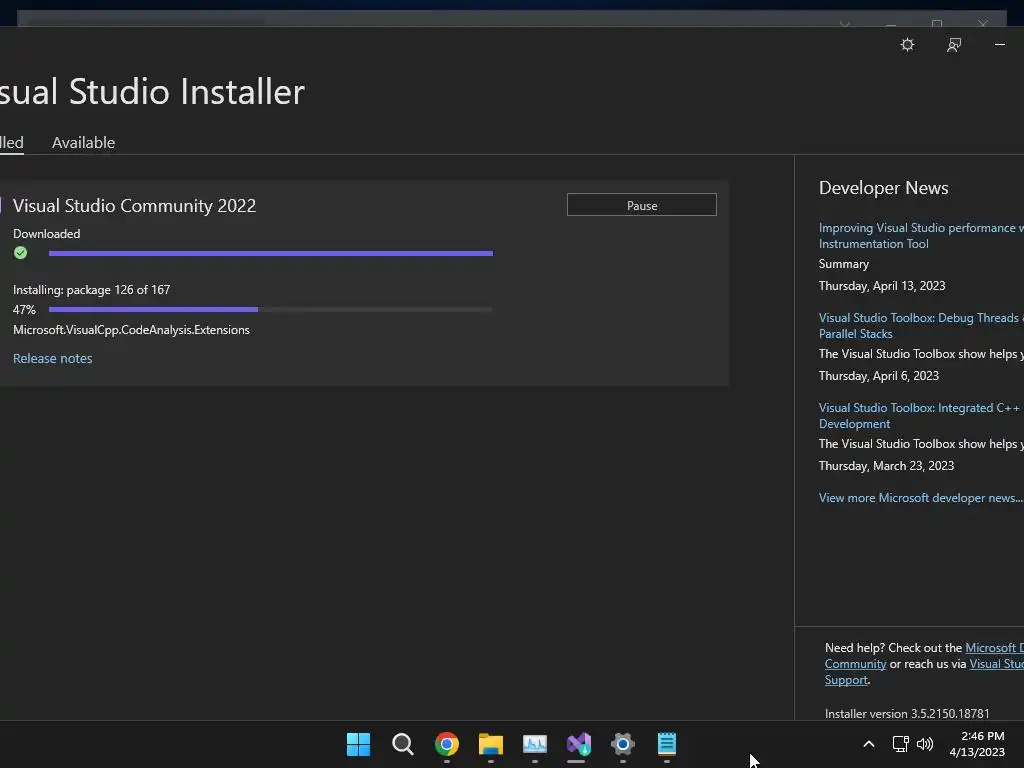Click the 'Thursday, March 23, 2023' date
Viewport: 1024px width, 768px height.
[886, 466]
